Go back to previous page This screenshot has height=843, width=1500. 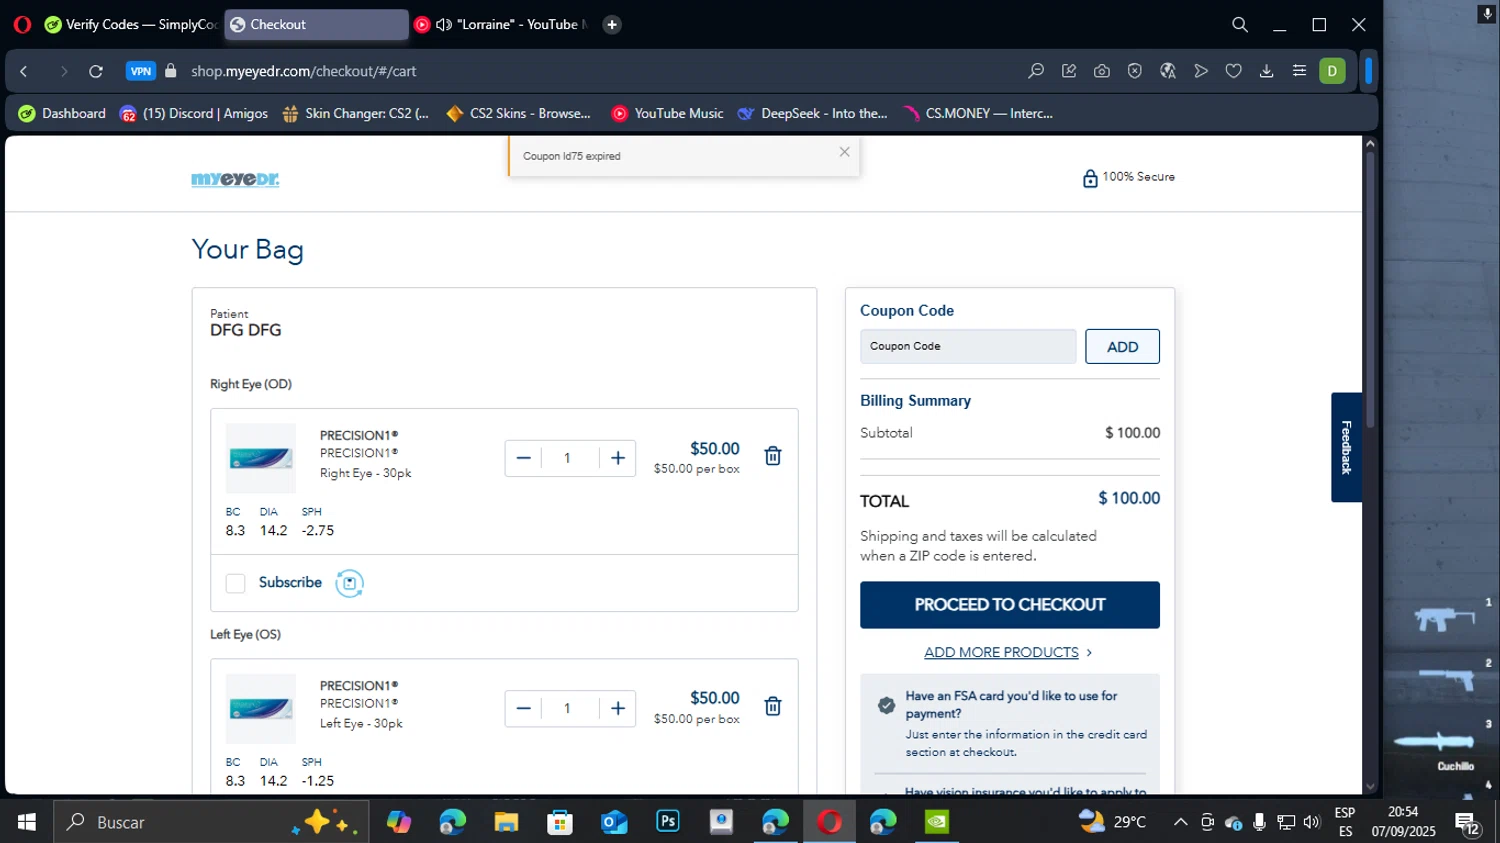pos(24,71)
